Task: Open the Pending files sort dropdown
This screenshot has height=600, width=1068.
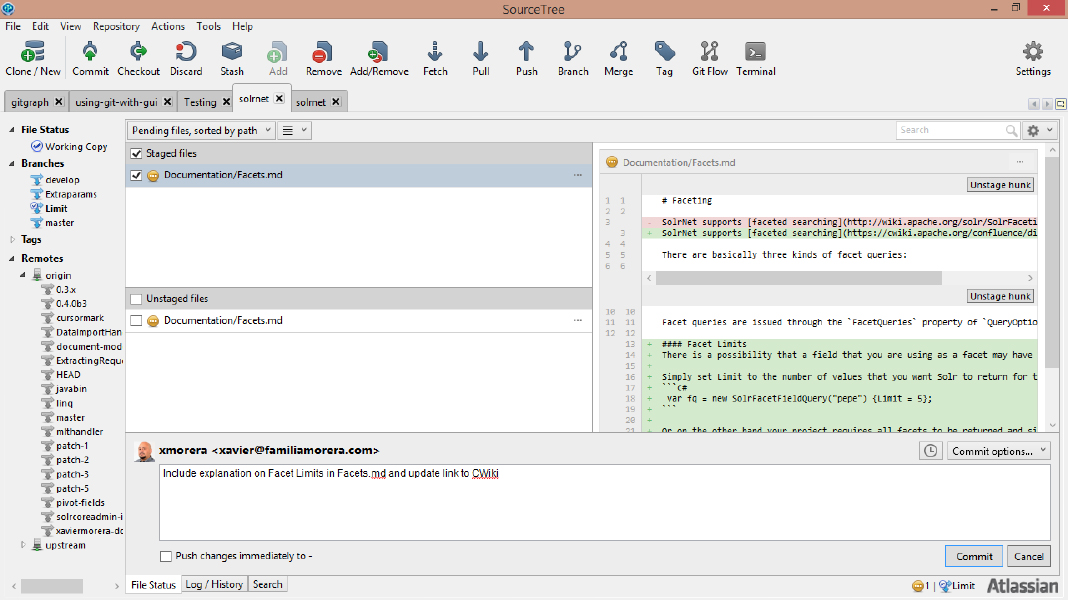Action: tap(200, 130)
